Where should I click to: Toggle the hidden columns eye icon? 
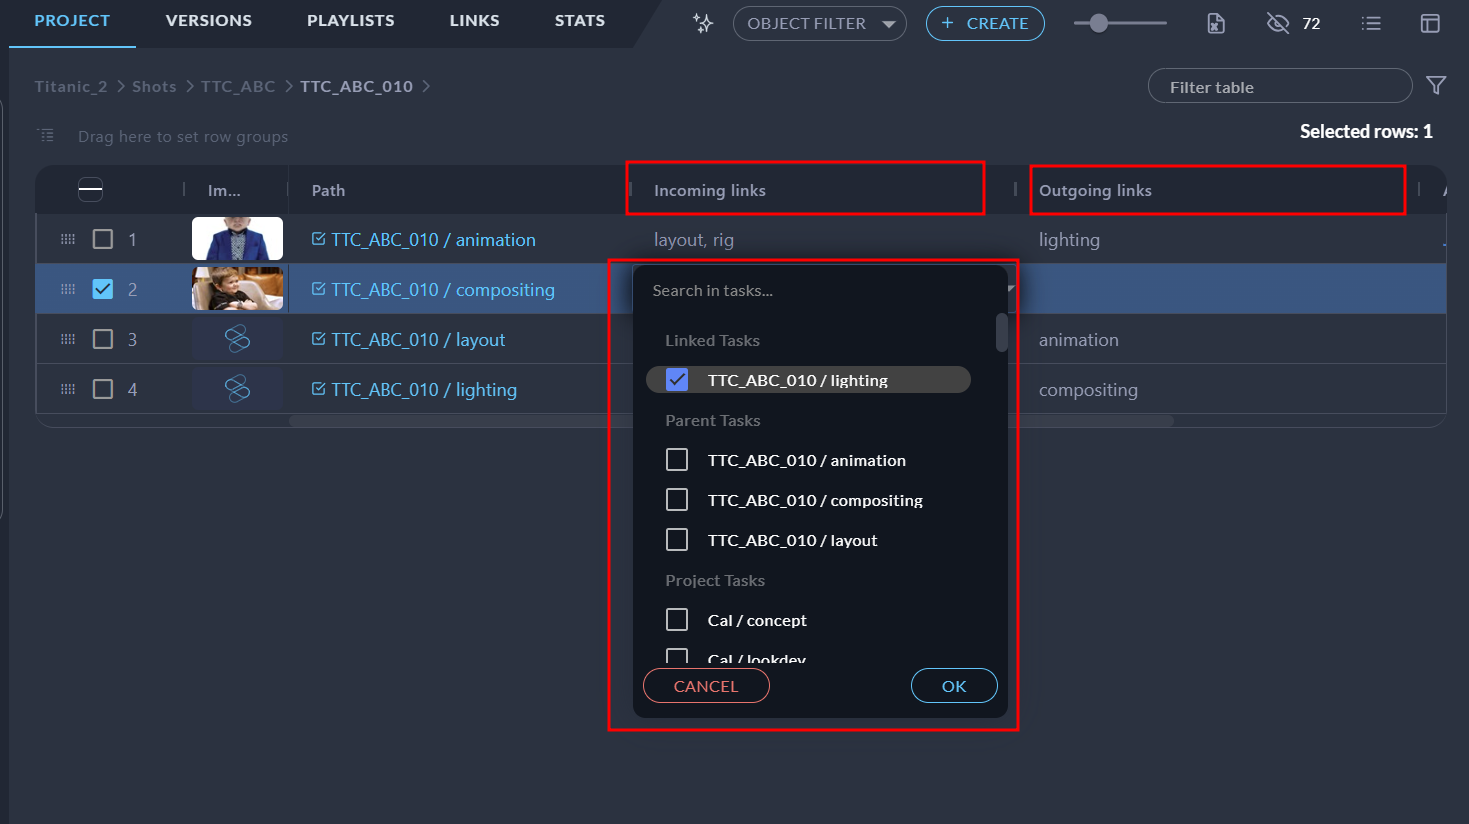(x=1278, y=24)
